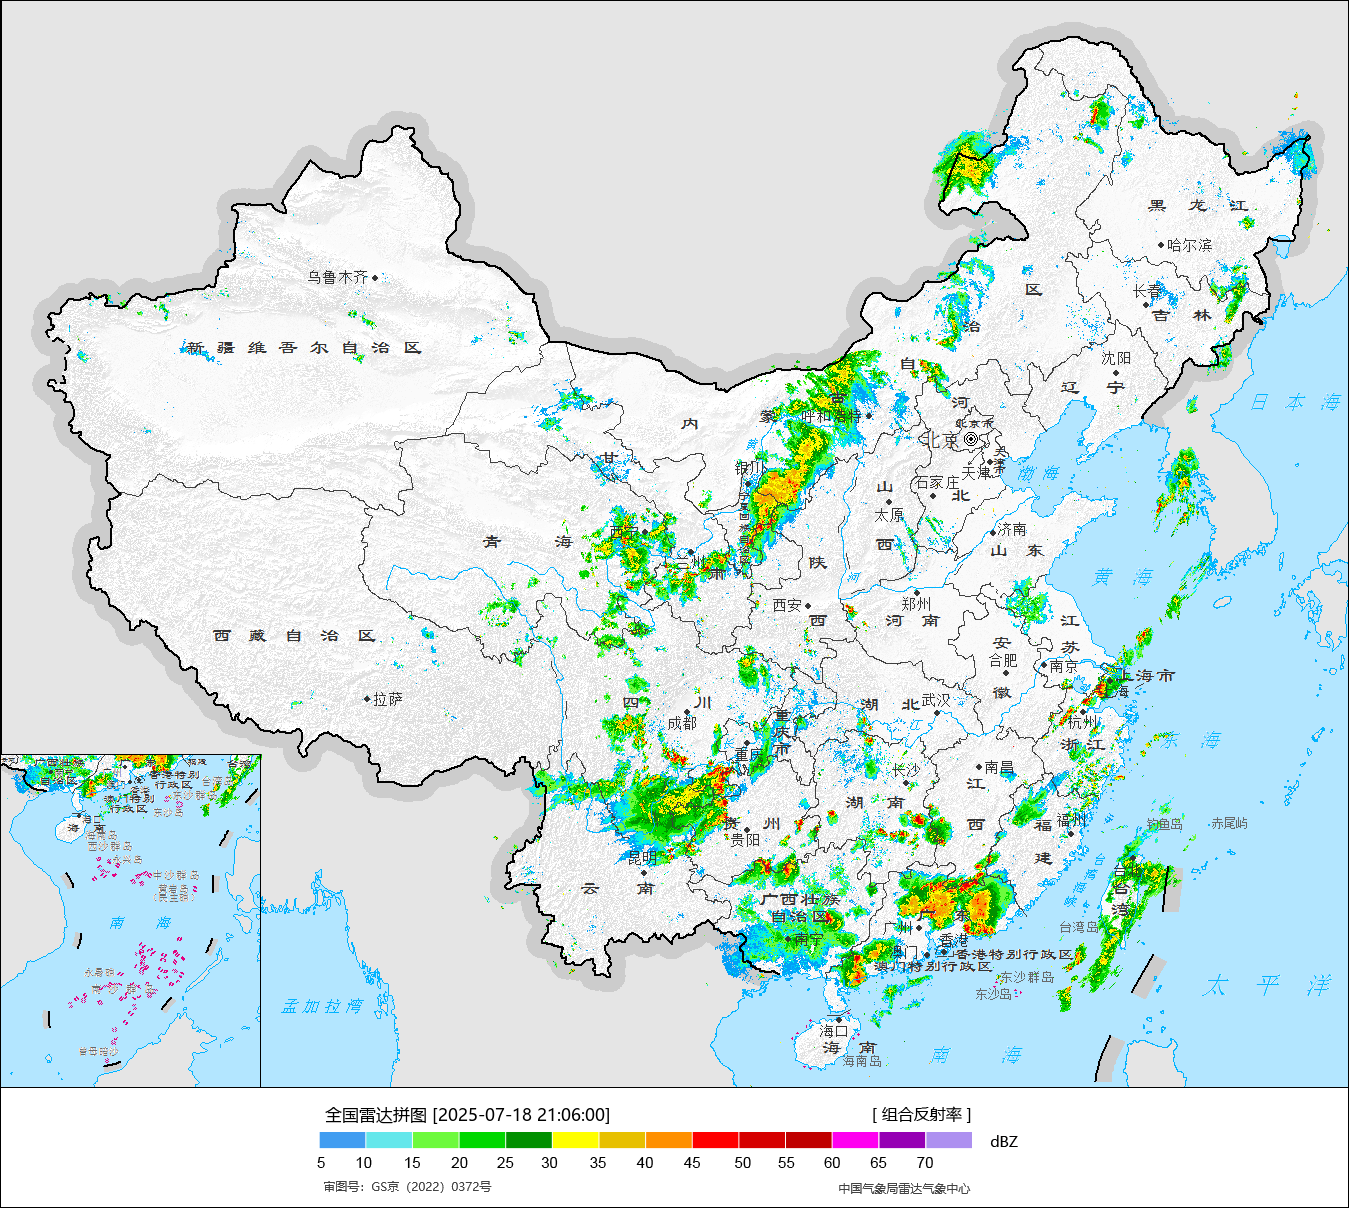Screen dimensions: 1349x1208
Task: Open the South China Sea inset map
Action: [131, 920]
